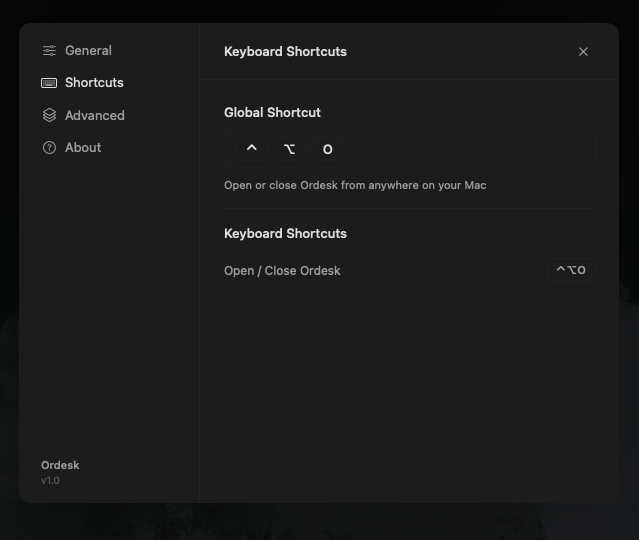This screenshot has height=540, width=639.
Task: Click the 'Global Shortcut' section heading
Action: [x=272, y=112]
